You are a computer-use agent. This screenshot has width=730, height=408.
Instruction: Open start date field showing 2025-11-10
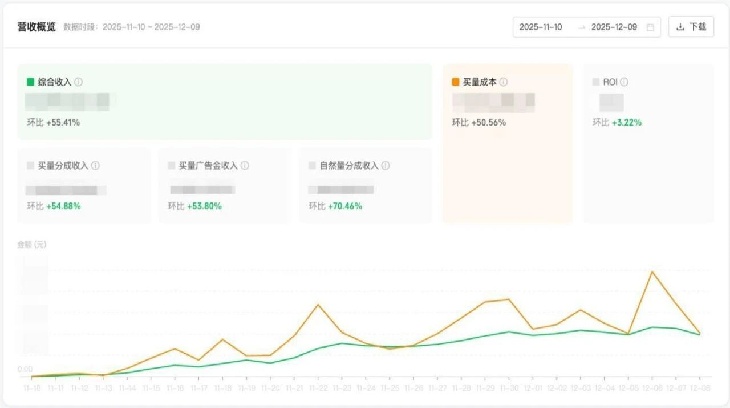pos(544,27)
